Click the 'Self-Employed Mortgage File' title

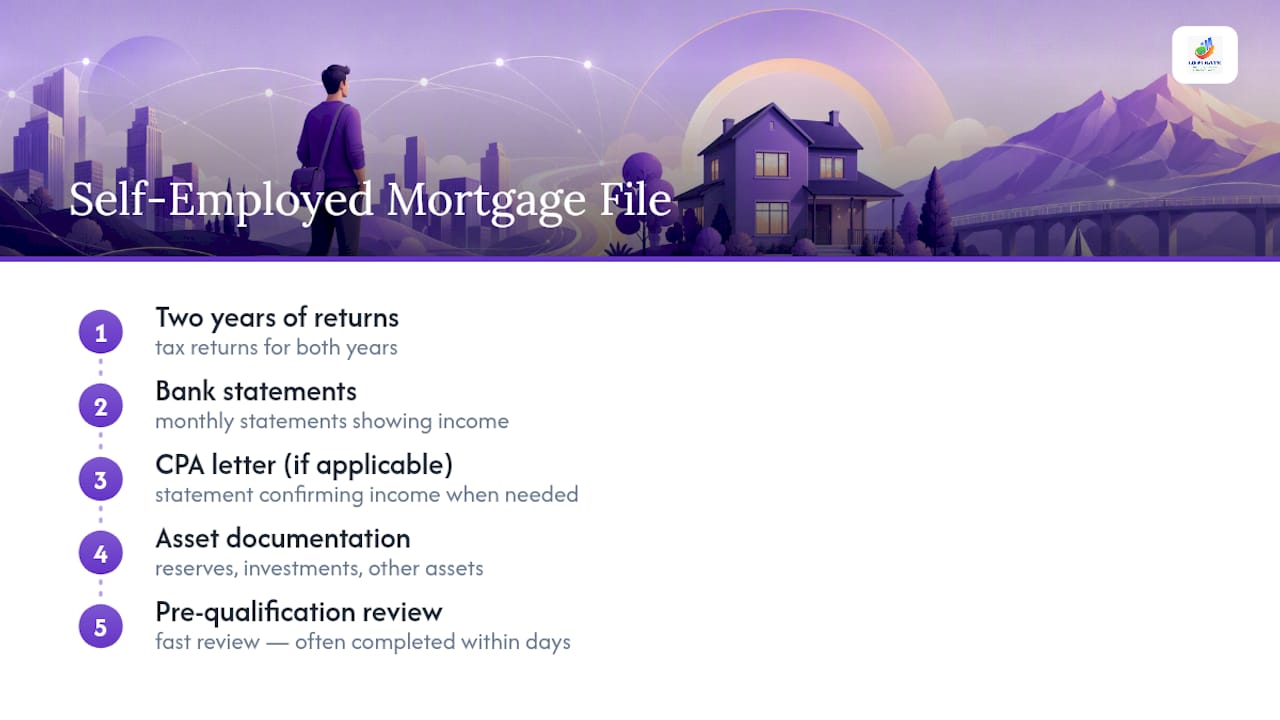pos(370,199)
